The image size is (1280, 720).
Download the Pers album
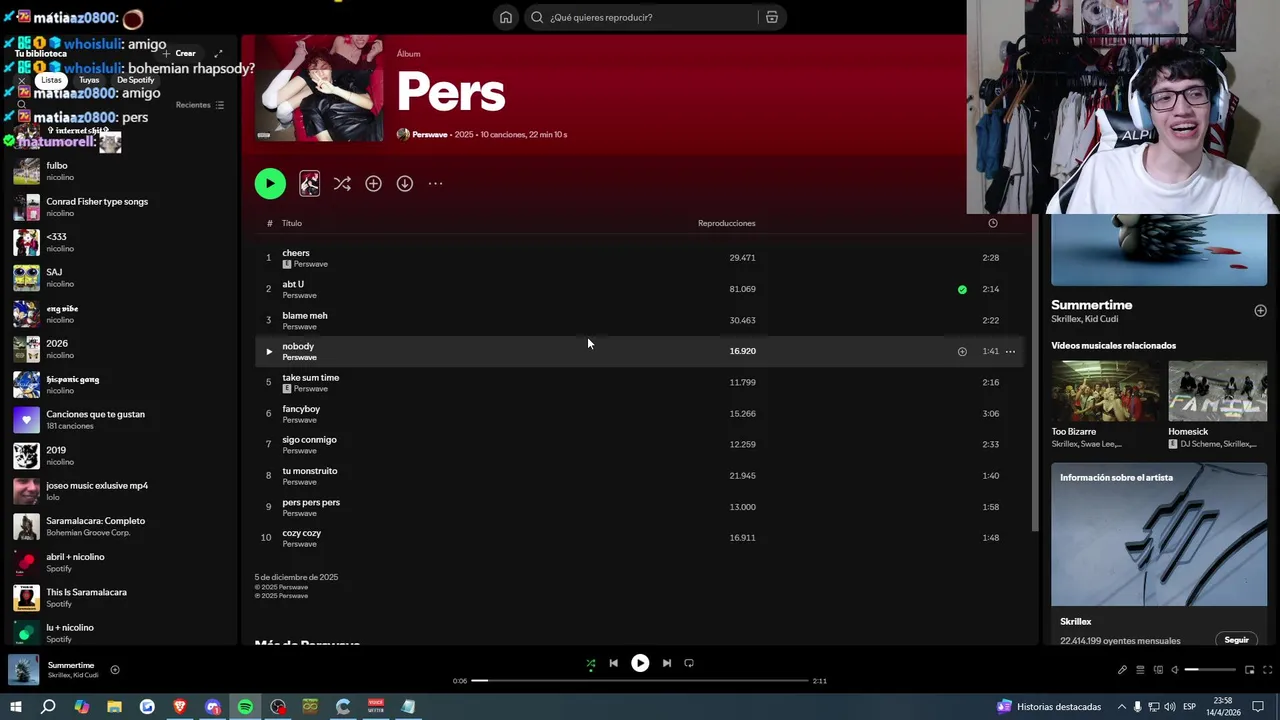(404, 184)
